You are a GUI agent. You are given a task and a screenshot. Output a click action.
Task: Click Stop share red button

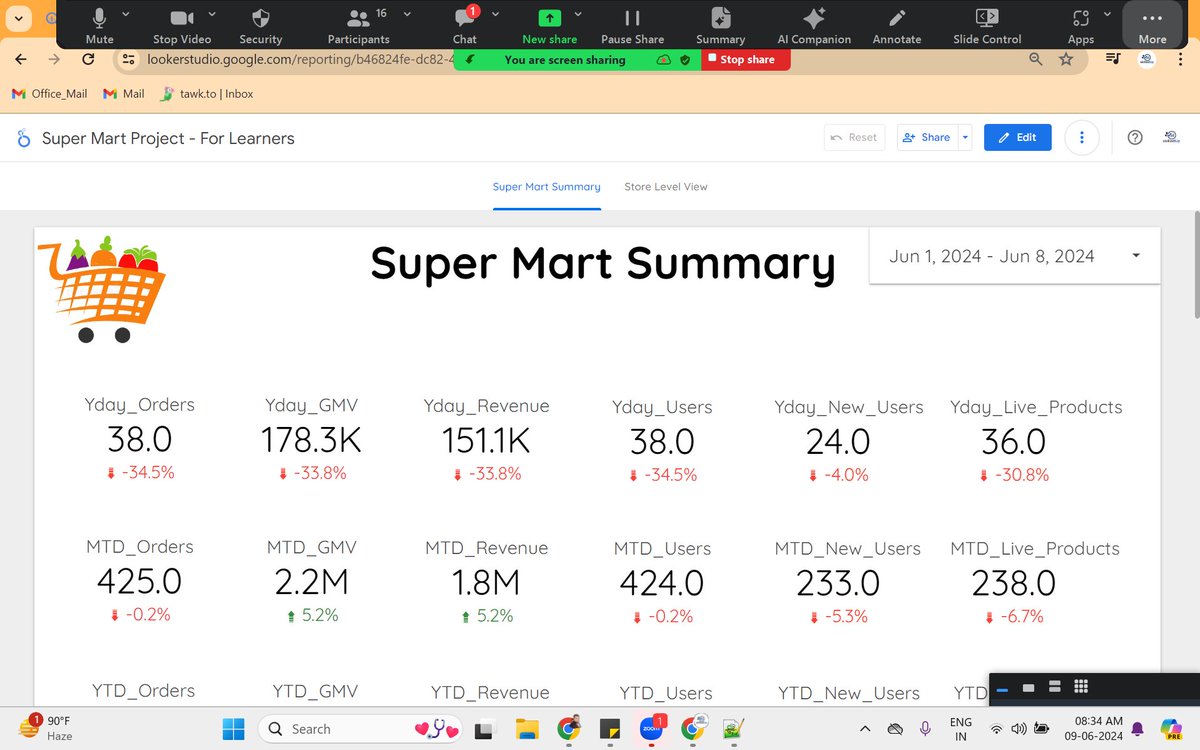click(746, 59)
